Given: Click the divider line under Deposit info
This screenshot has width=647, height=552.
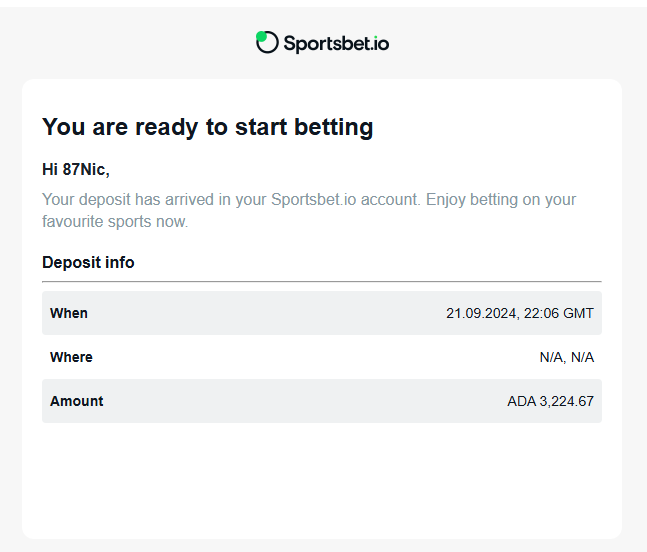Looking at the screenshot, I should 321,282.
